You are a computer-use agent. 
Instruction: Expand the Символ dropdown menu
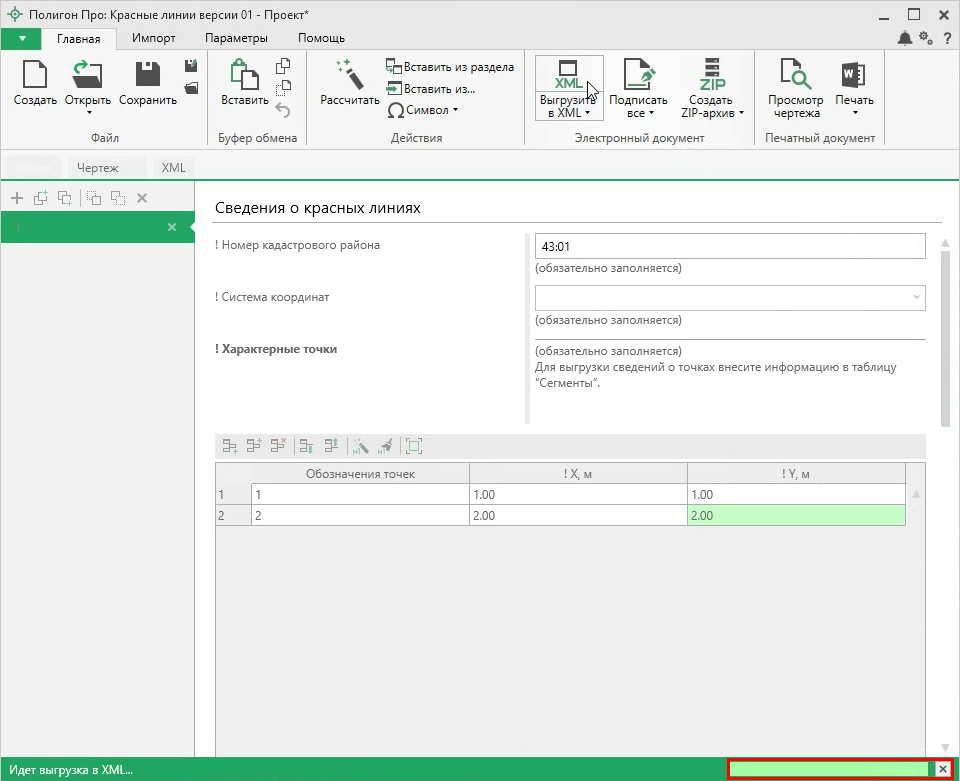[x=424, y=110]
